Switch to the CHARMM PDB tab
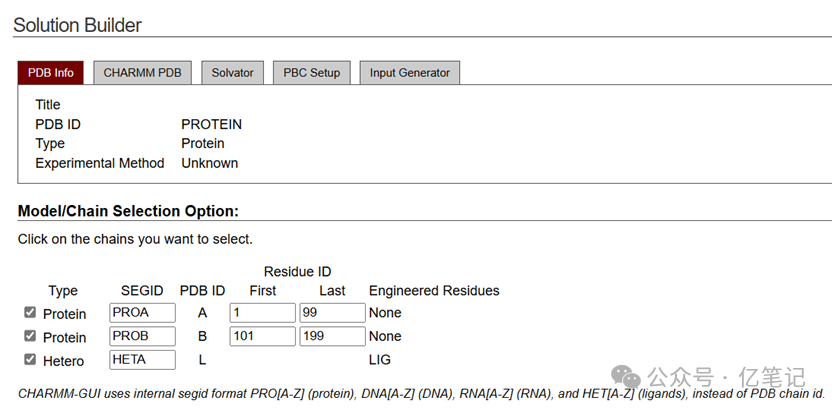The width and height of the screenshot is (832, 410). pos(142,73)
